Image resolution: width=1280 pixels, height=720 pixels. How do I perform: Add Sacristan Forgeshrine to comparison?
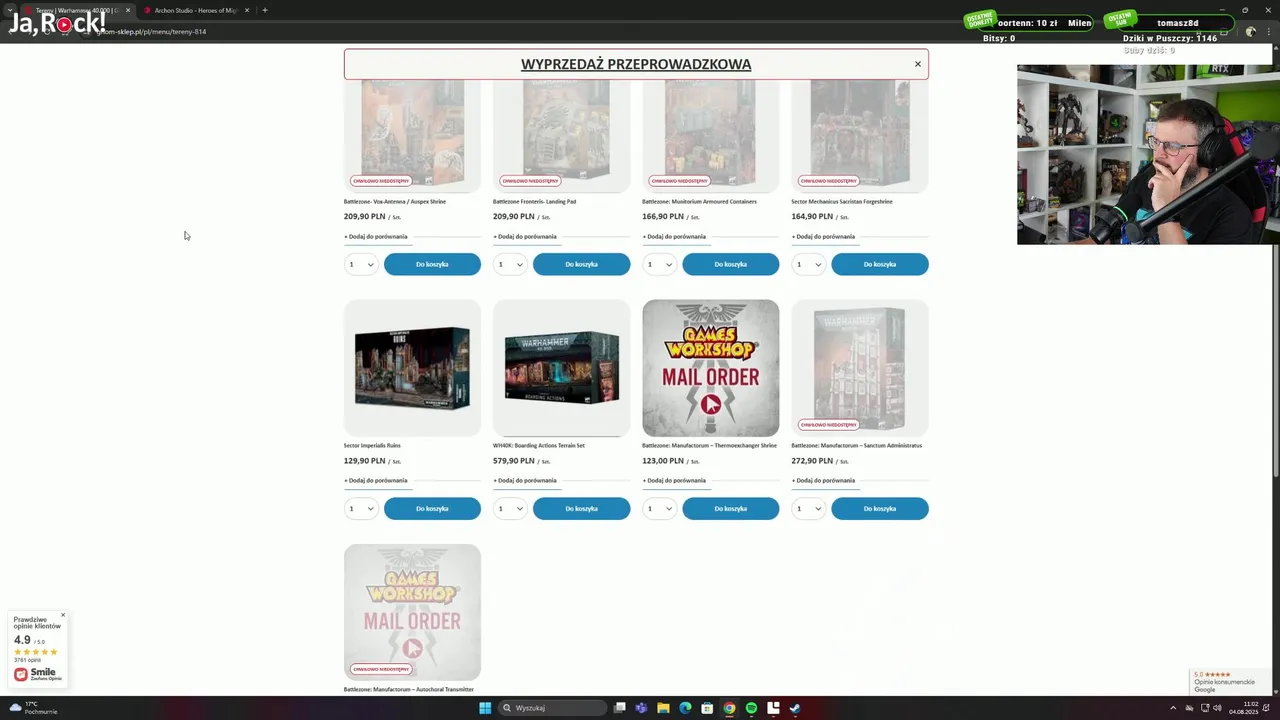click(823, 237)
